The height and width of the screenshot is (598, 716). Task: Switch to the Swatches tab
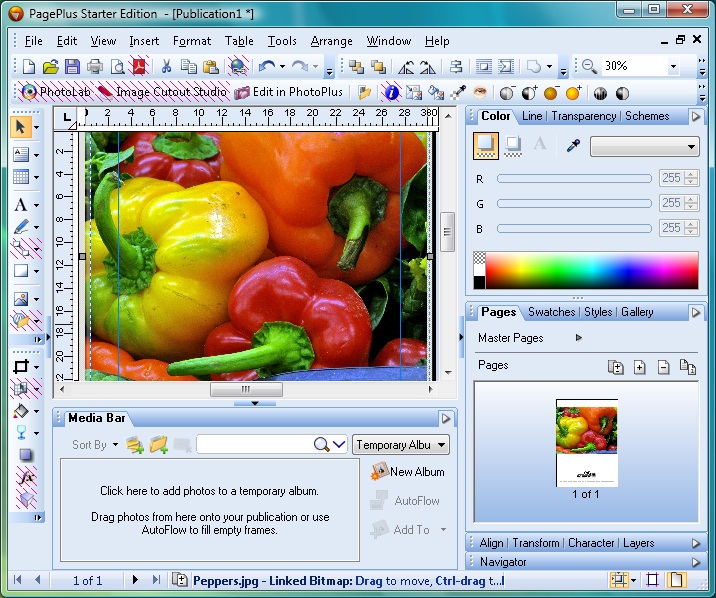(551, 312)
